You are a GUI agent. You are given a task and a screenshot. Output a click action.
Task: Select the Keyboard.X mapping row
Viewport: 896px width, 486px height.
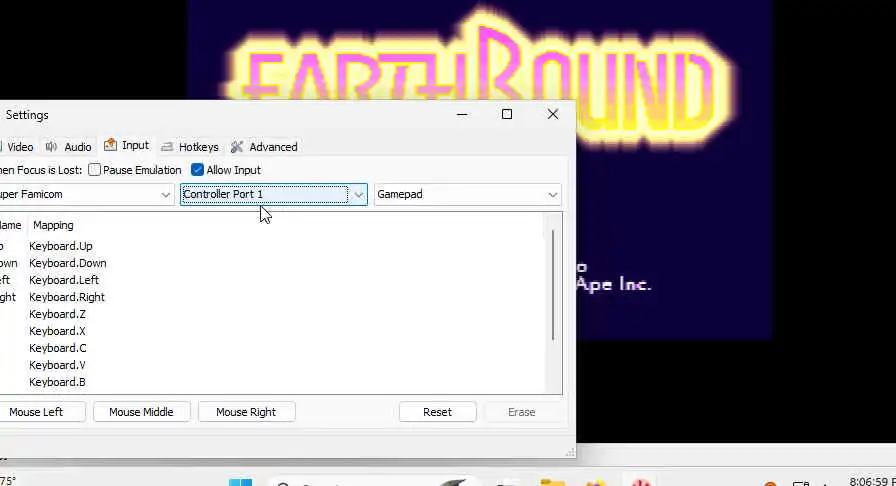pyautogui.click(x=271, y=331)
